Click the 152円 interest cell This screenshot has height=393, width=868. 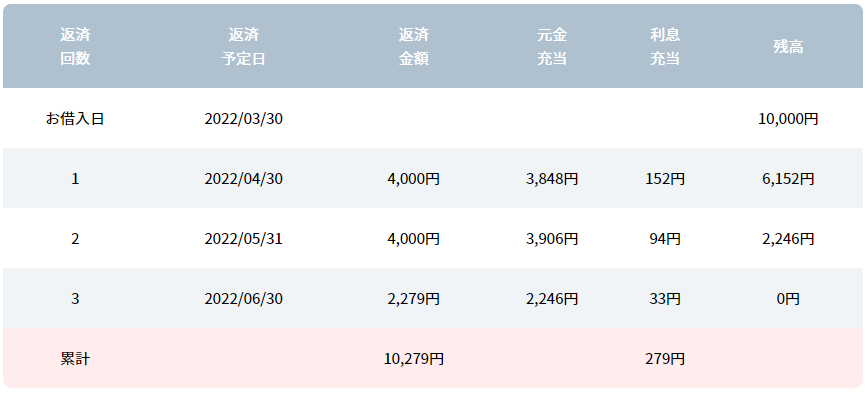point(665,179)
